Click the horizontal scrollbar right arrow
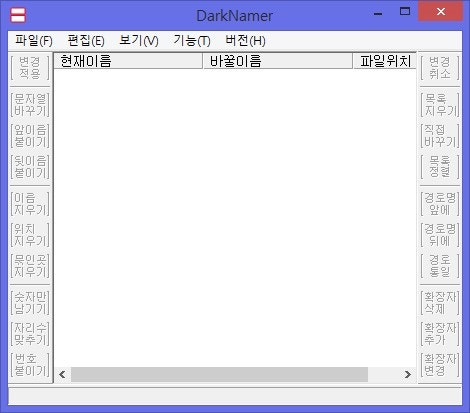Screen dimensions: 470x413 tap(408, 374)
